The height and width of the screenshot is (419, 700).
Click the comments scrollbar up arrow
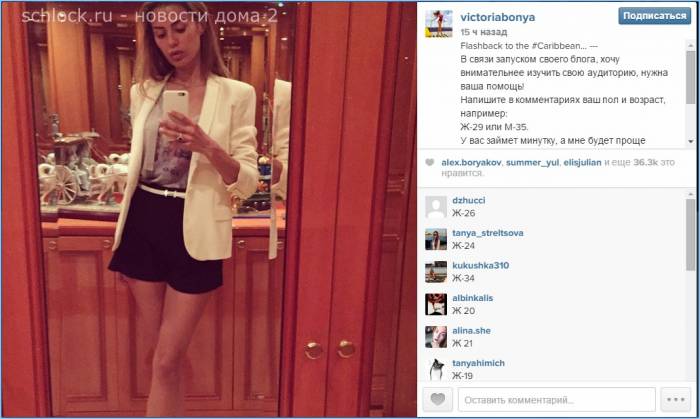point(691,195)
